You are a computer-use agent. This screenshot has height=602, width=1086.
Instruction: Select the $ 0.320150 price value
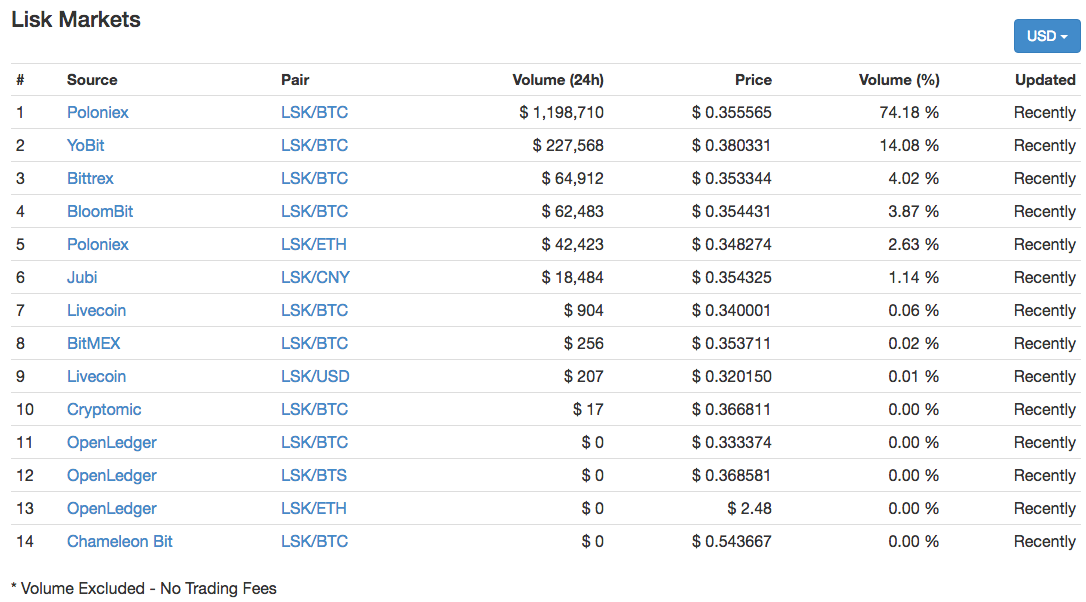pos(731,377)
